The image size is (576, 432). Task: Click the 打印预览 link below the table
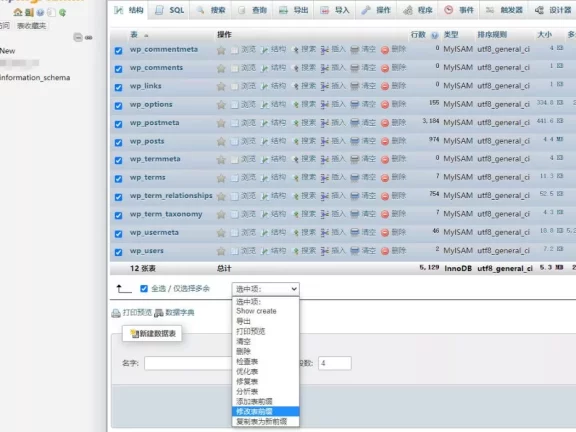[x=137, y=313]
